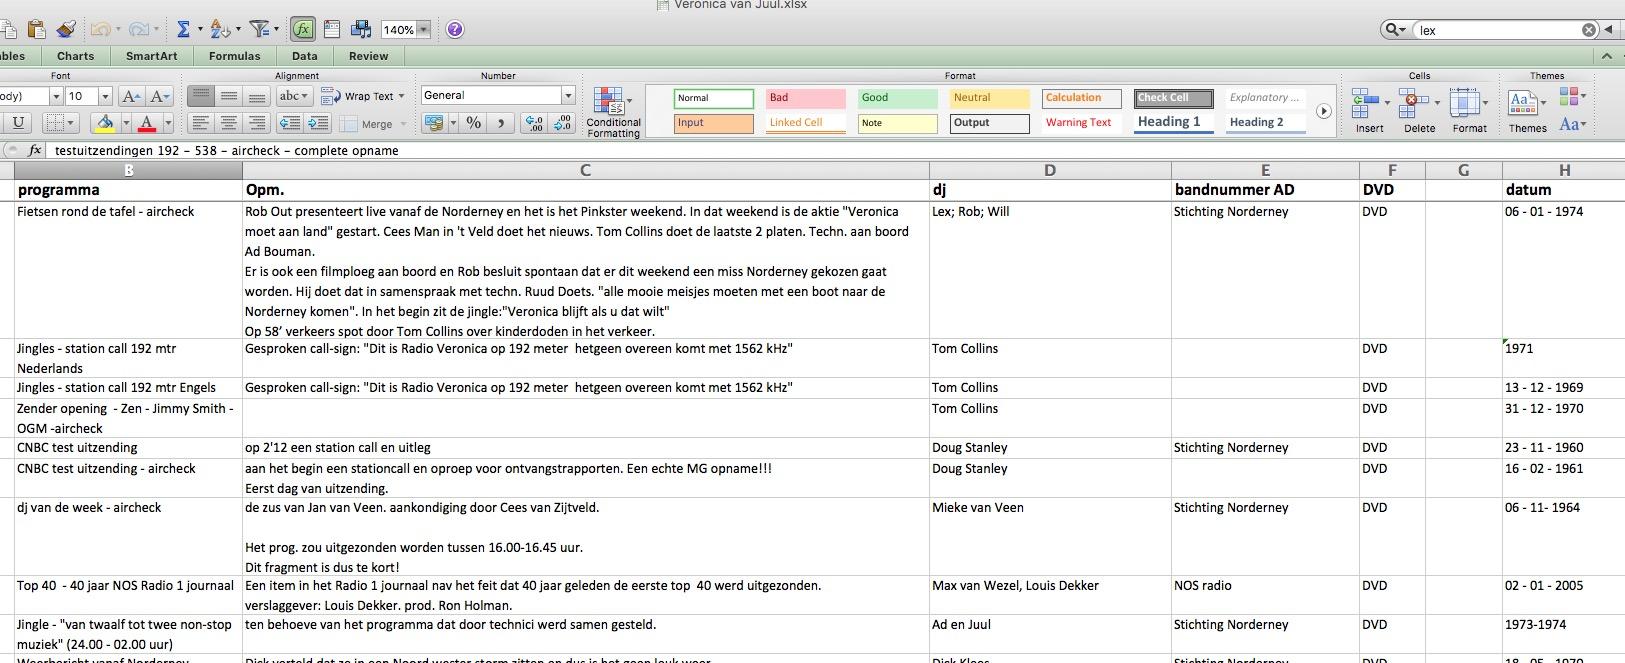Apply the Warning Text cell style
The image size is (1625, 663).
click(1078, 123)
